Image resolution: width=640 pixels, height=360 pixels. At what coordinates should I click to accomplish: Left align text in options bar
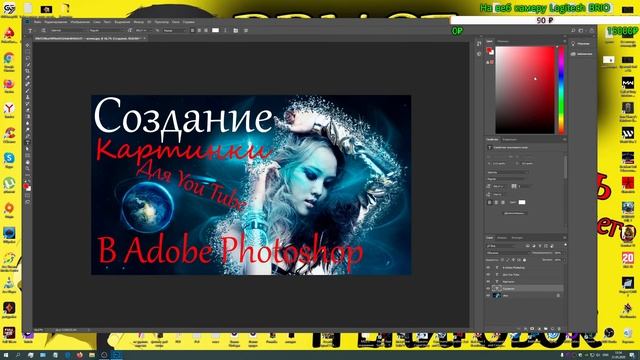coord(192,30)
